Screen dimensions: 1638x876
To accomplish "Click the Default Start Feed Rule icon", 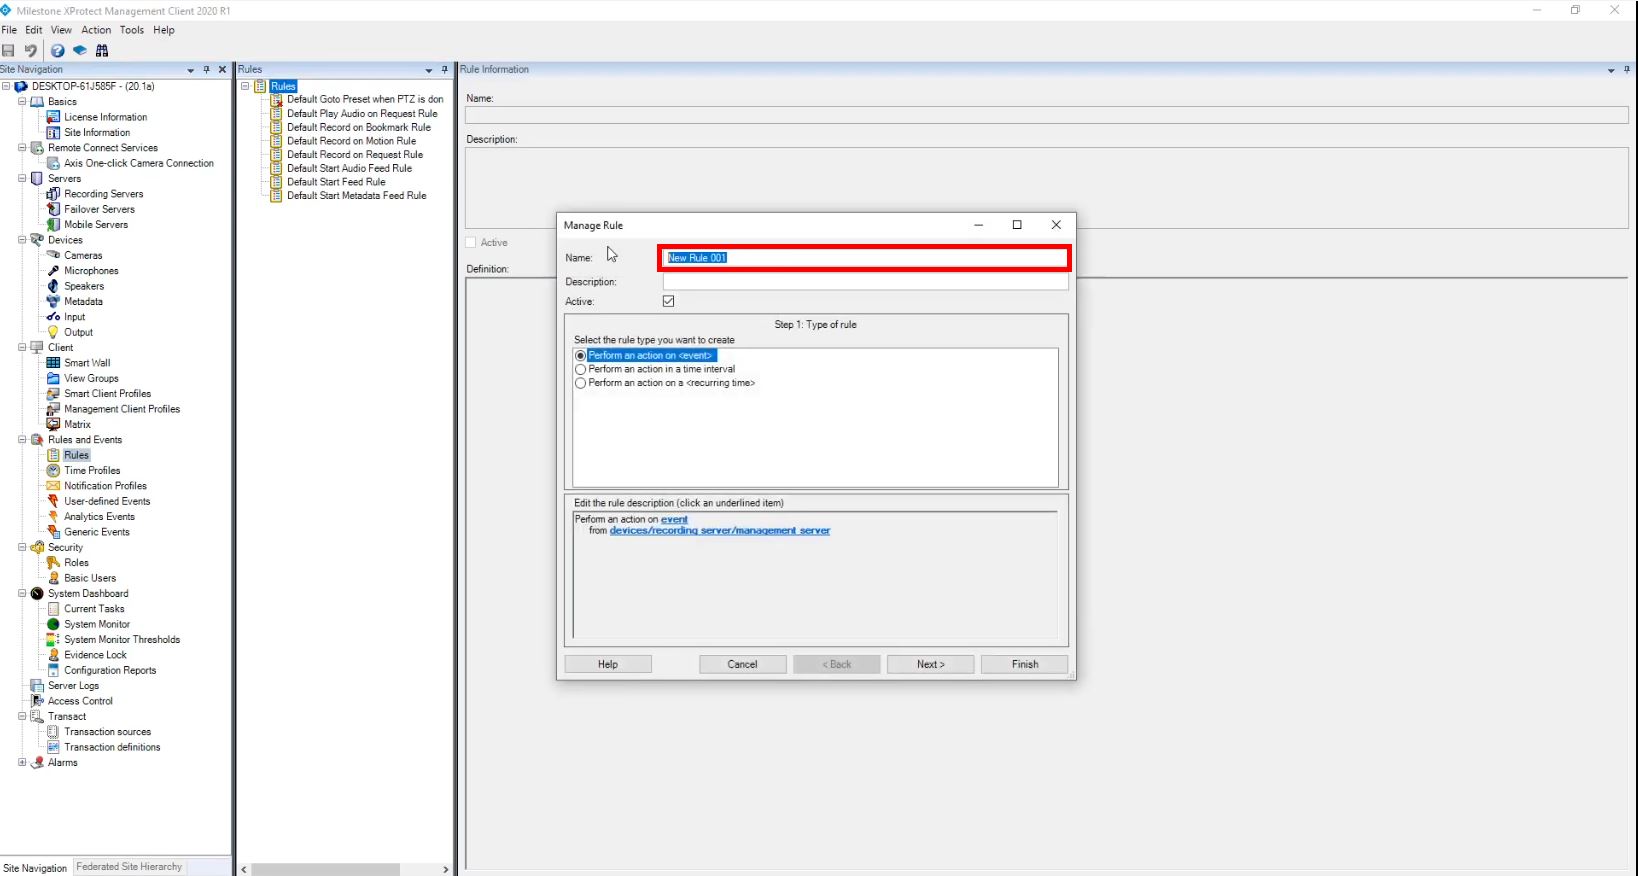I will 277,182.
